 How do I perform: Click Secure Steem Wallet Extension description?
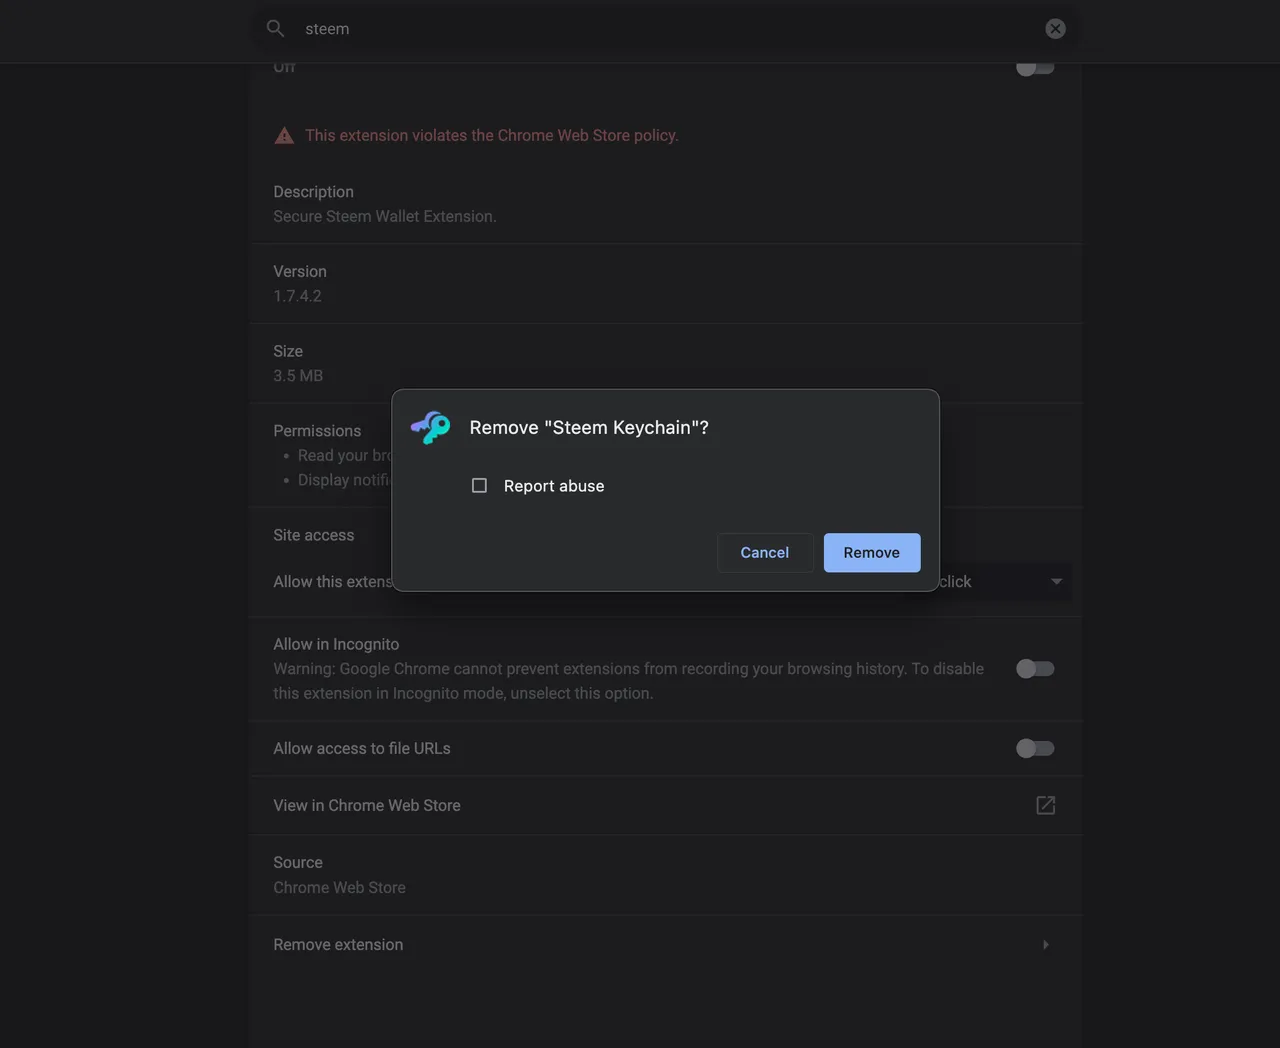385,216
